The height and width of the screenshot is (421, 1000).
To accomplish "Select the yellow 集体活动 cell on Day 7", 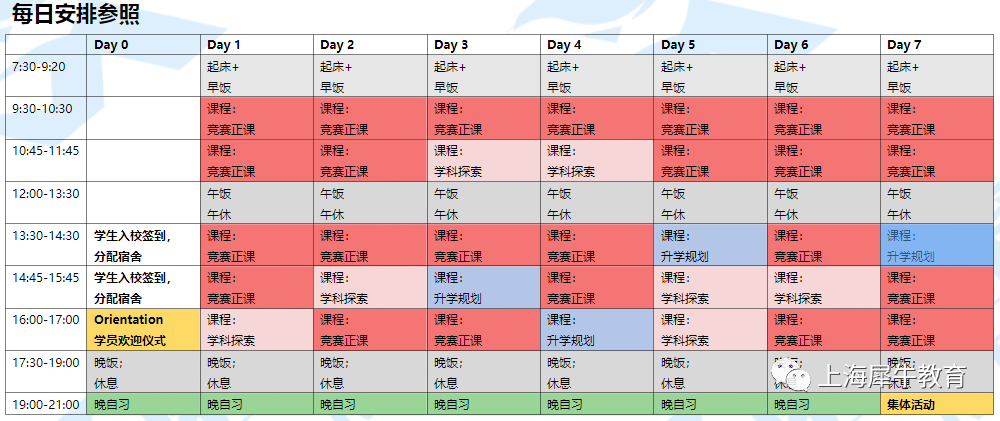I will coord(937,403).
